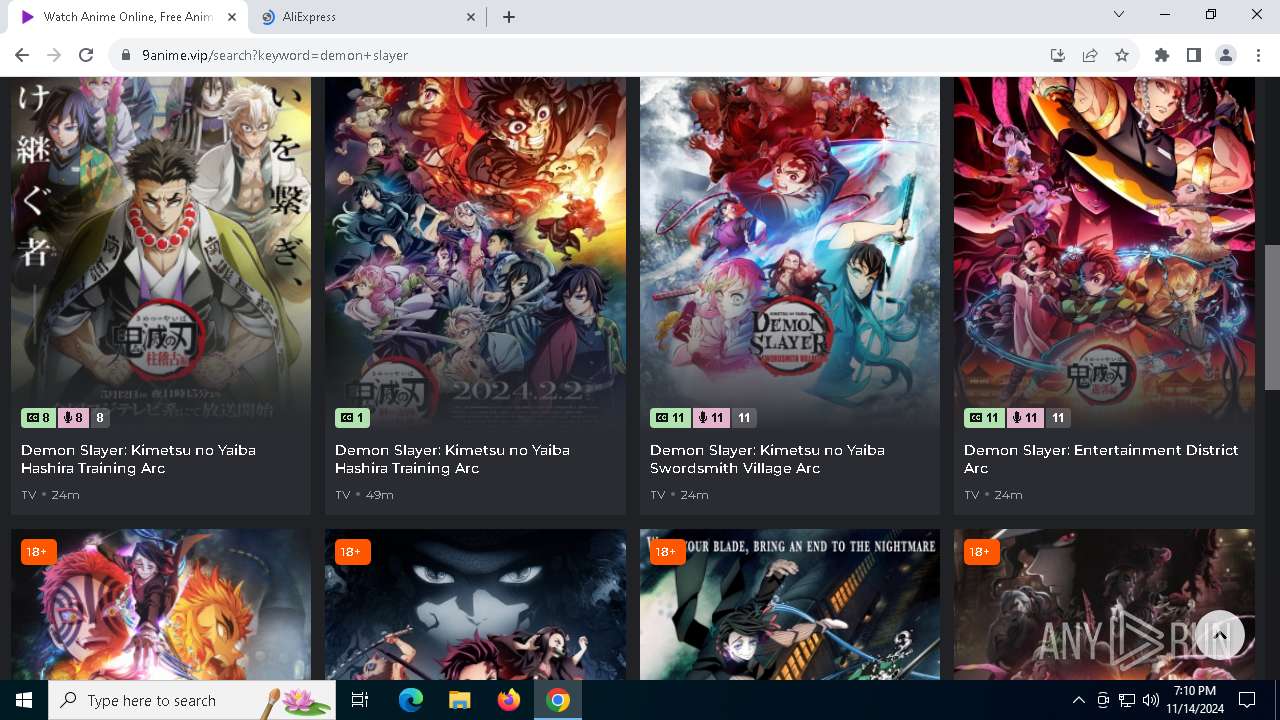Open File Explorer from taskbar

[459, 700]
